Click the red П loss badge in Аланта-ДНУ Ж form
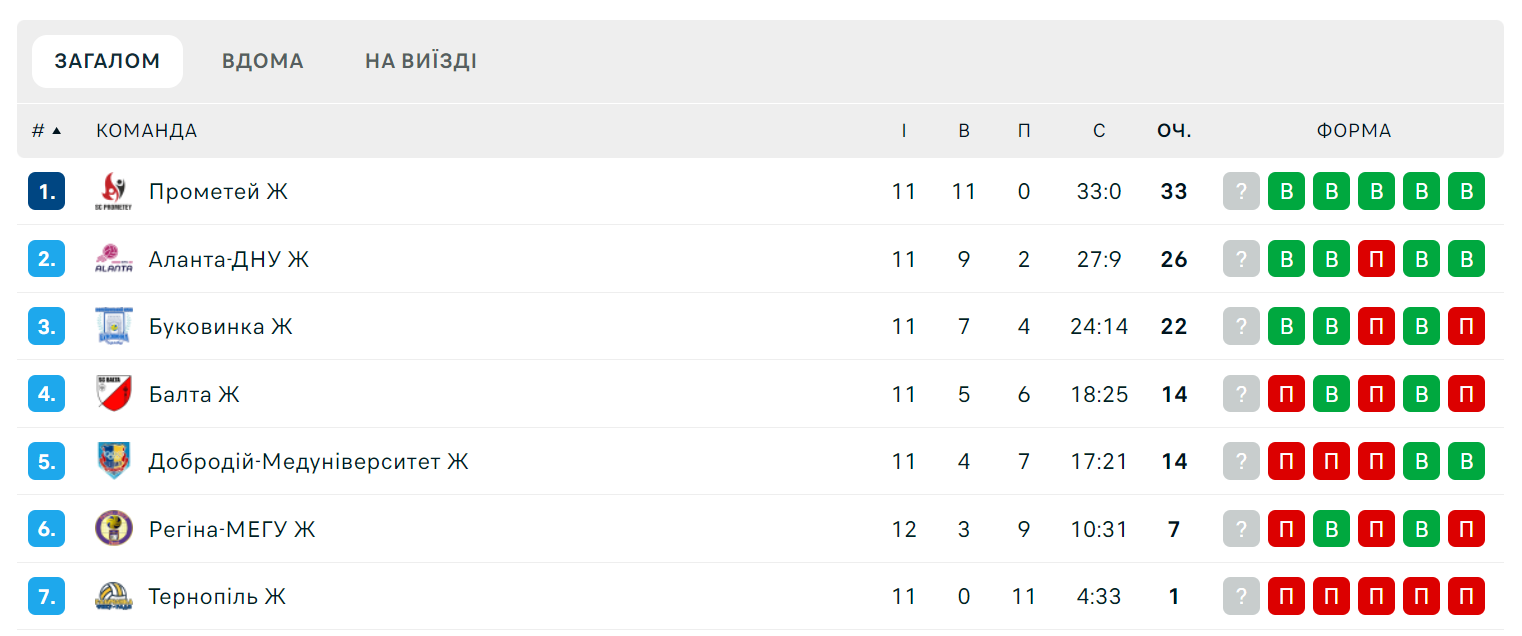Viewport: 1522px width, 636px height. click(x=1376, y=259)
